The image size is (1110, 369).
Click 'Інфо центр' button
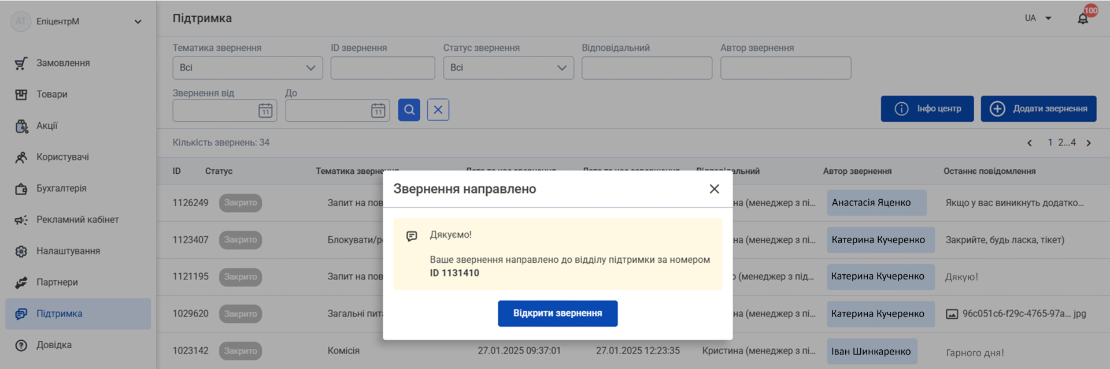point(927,109)
